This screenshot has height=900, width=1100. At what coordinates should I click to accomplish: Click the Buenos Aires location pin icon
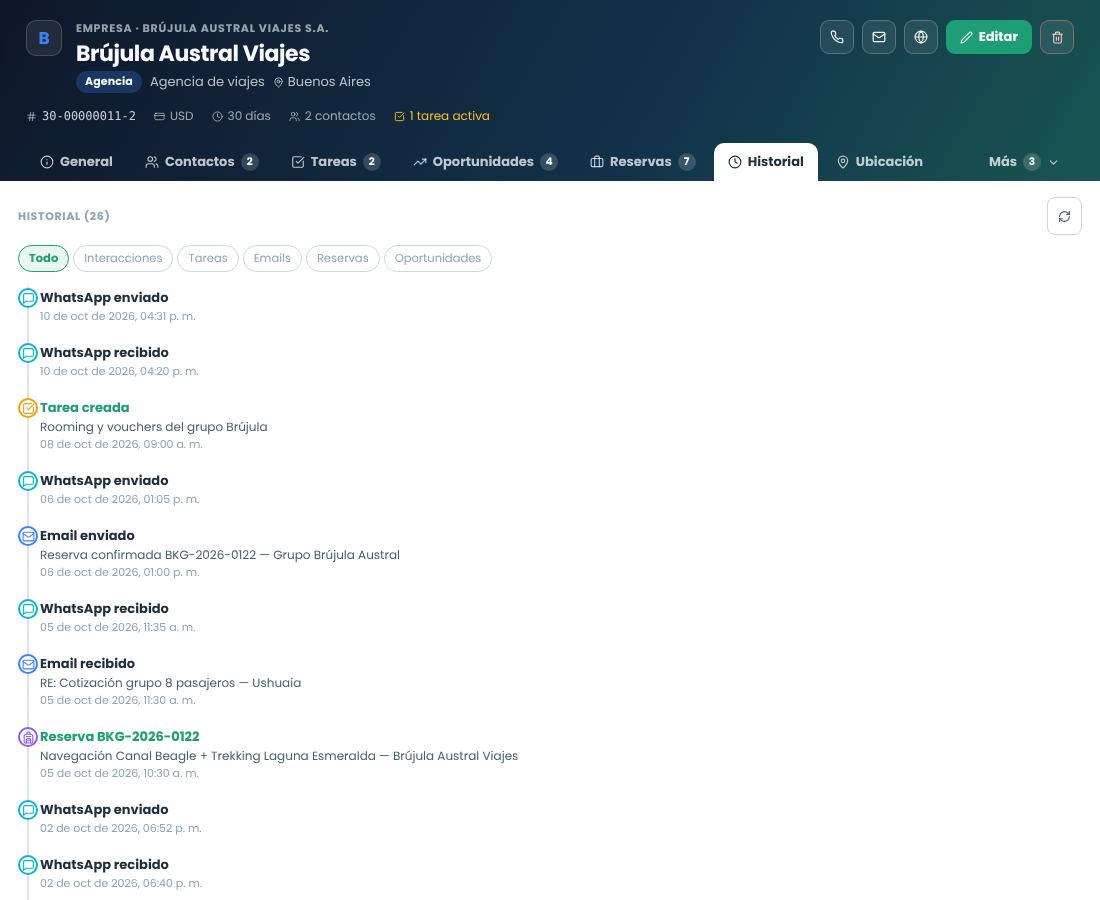coord(279,82)
